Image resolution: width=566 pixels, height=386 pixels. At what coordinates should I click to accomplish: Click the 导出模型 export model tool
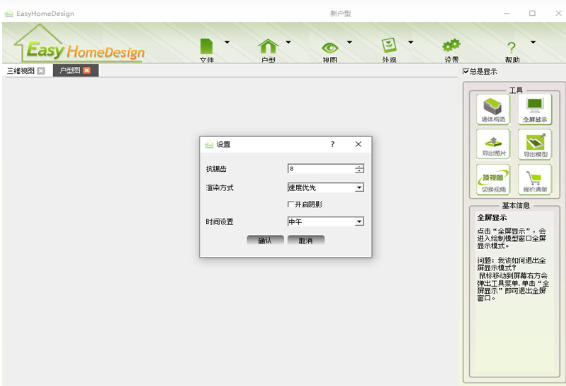[535, 144]
